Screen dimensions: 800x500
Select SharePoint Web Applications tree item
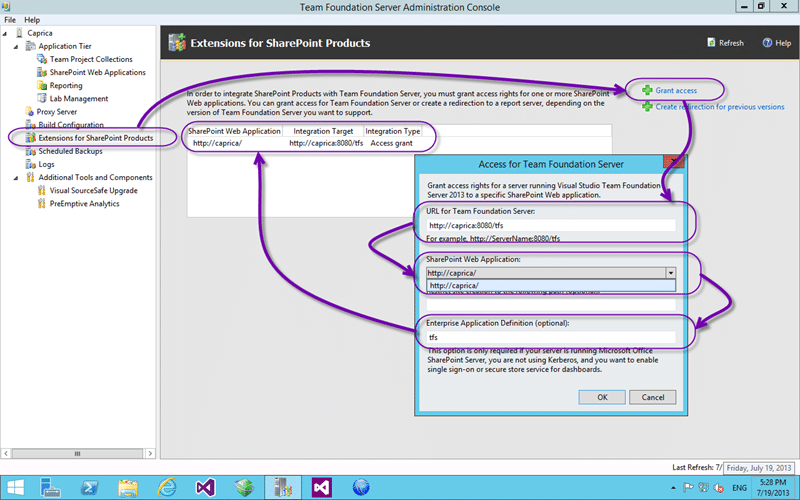[x=97, y=72]
